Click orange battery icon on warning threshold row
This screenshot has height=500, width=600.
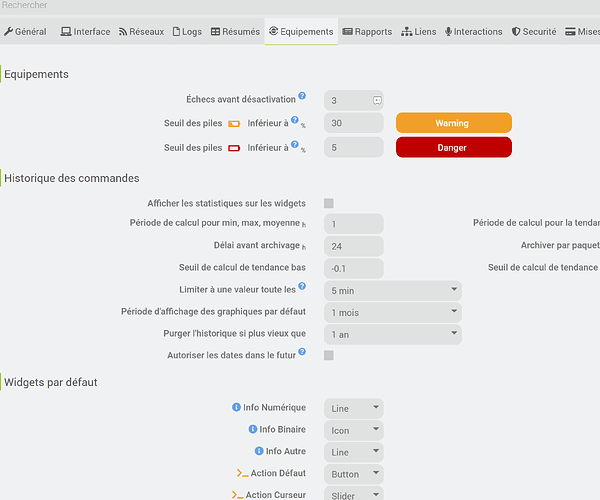(x=234, y=124)
